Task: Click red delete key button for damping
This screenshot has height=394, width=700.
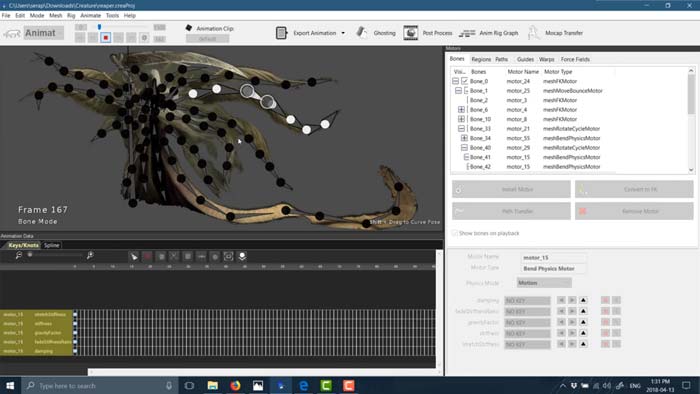Action: coord(605,300)
